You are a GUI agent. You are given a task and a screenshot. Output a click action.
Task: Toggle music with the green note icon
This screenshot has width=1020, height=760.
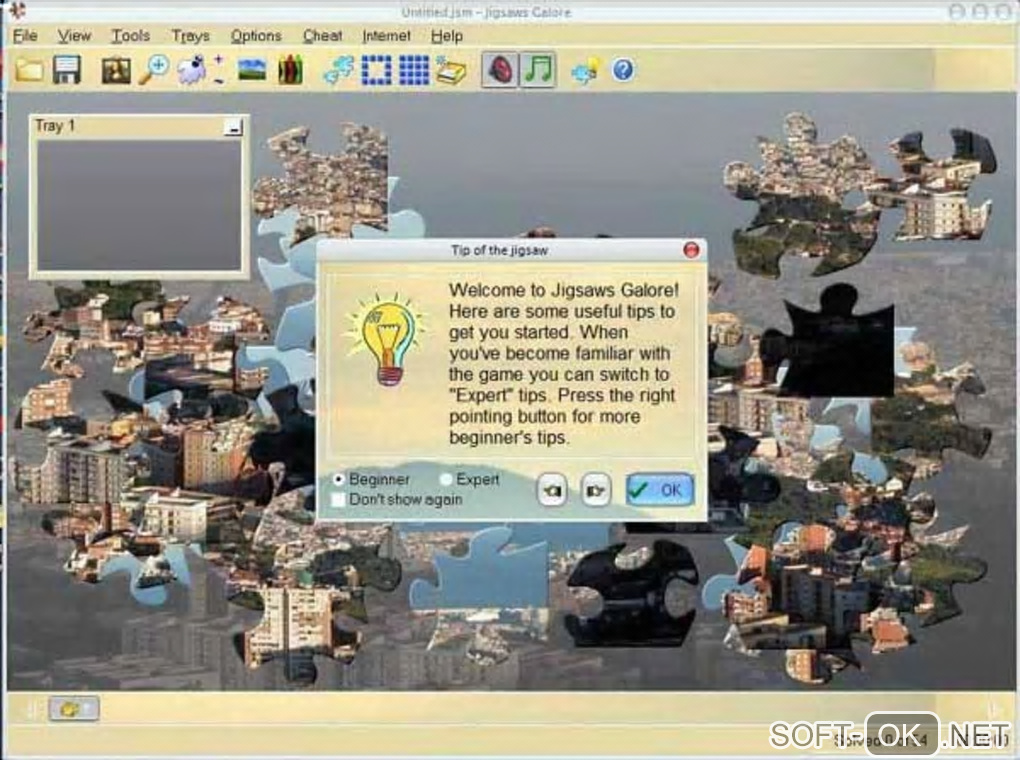(x=538, y=70)
